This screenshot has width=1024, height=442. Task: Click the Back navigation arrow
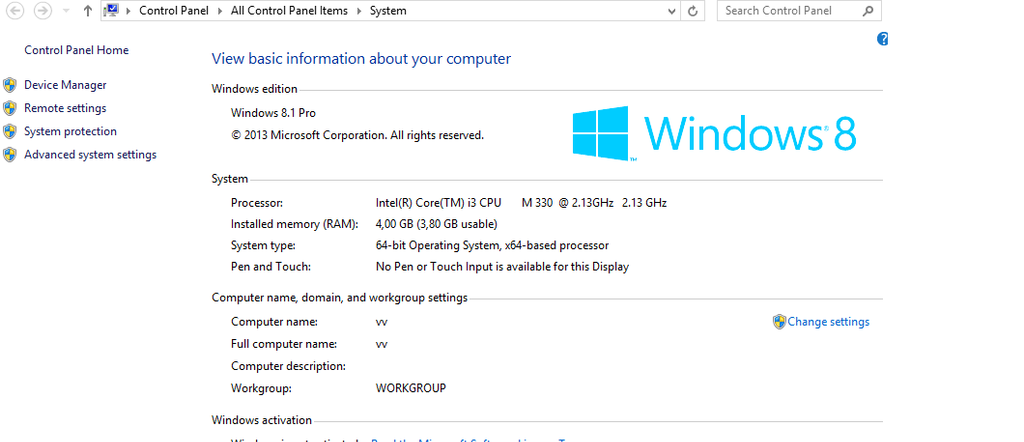point(15,10)
